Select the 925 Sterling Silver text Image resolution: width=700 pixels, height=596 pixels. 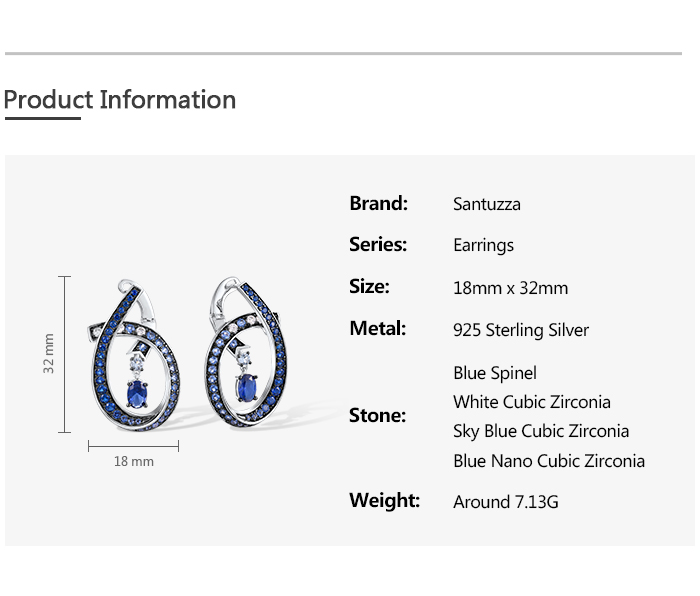(521, 330)
